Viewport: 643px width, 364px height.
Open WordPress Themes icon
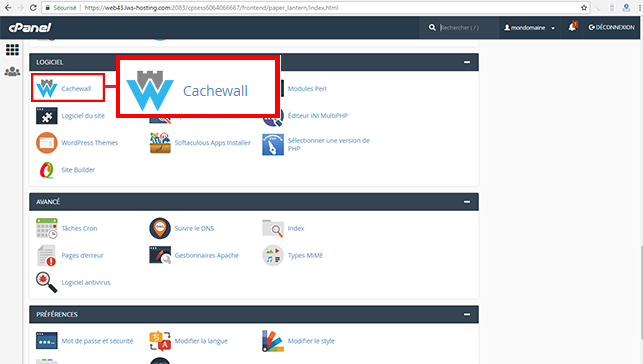coord(47,143)
